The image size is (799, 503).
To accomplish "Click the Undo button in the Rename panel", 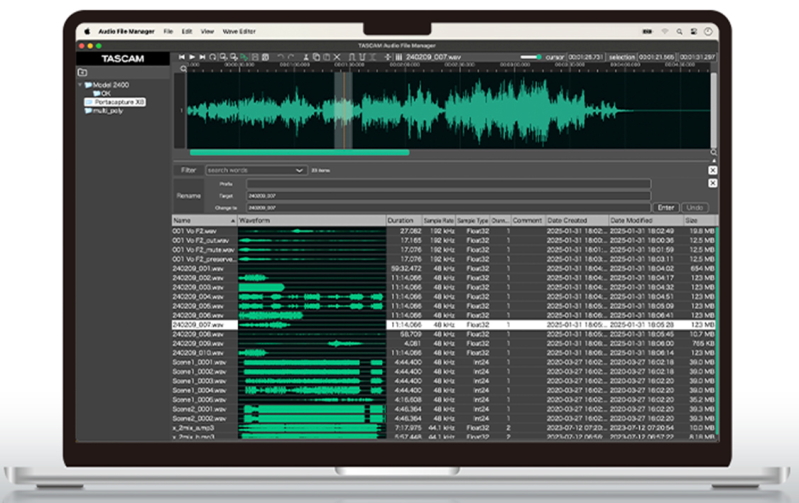I will tap(694, 207).
